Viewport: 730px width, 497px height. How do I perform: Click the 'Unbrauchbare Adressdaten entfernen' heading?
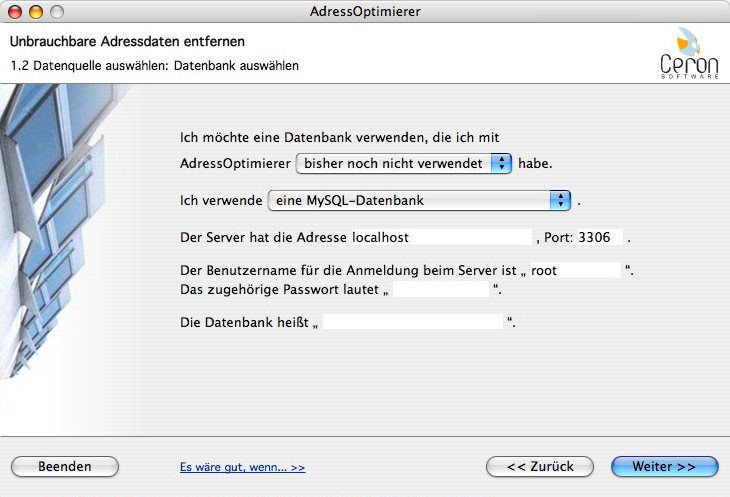pyautogui.click(x=127, y=42)
